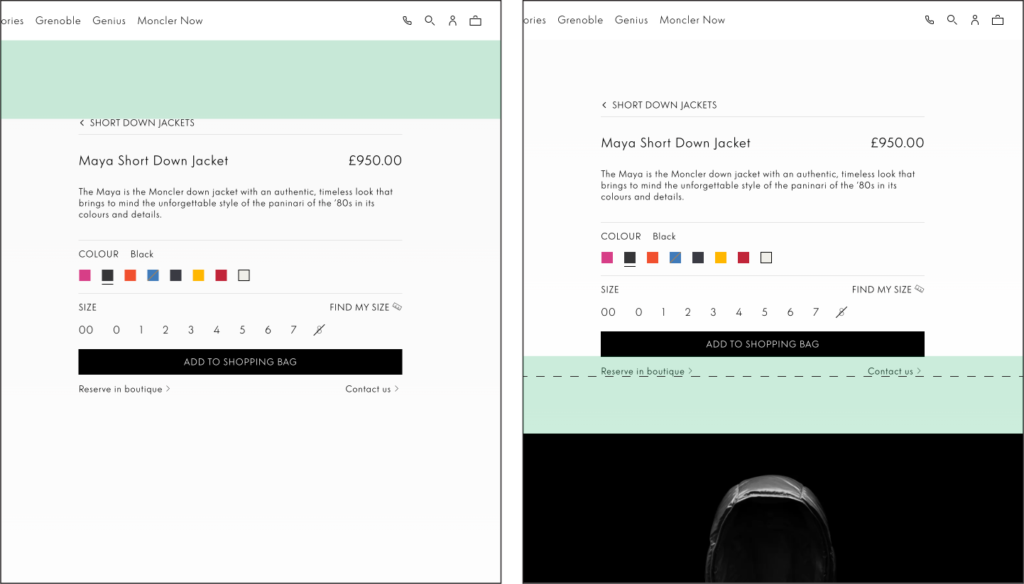Screen dimensions: 1024x584
Task: Click the Find My Size ruler icon, right page
Action: [x=920, y=289]
